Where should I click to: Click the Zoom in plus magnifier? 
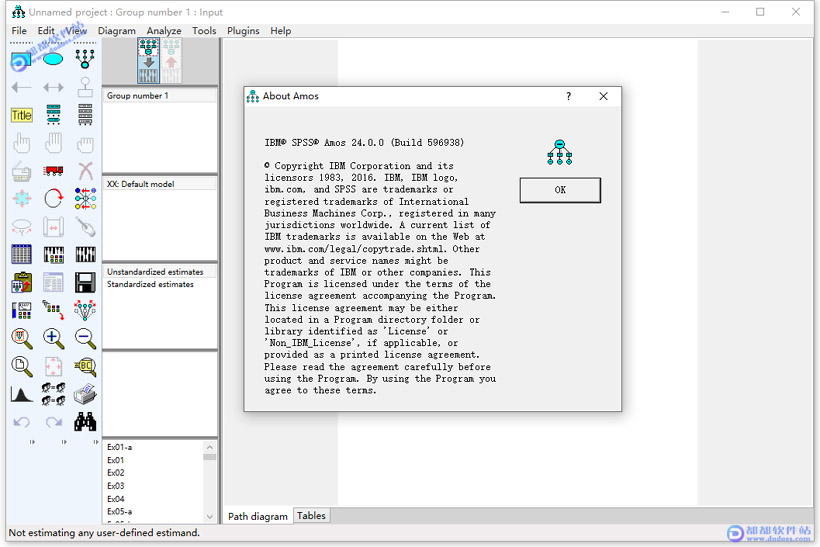coord(53,338)
